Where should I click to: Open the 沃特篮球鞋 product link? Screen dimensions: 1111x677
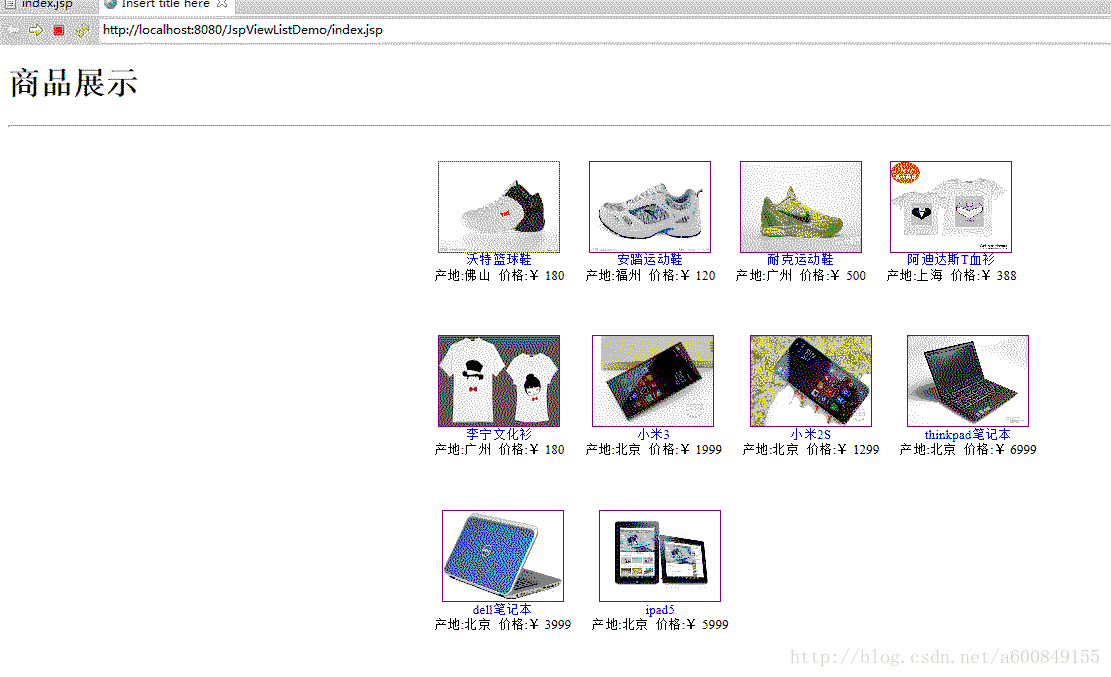pos(499,259)
